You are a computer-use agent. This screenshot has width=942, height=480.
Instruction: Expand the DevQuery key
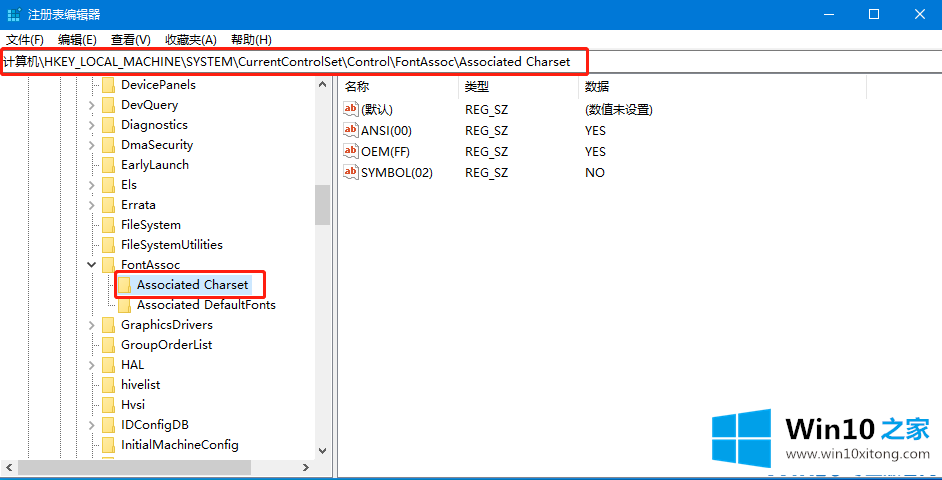tap(91, 105)
